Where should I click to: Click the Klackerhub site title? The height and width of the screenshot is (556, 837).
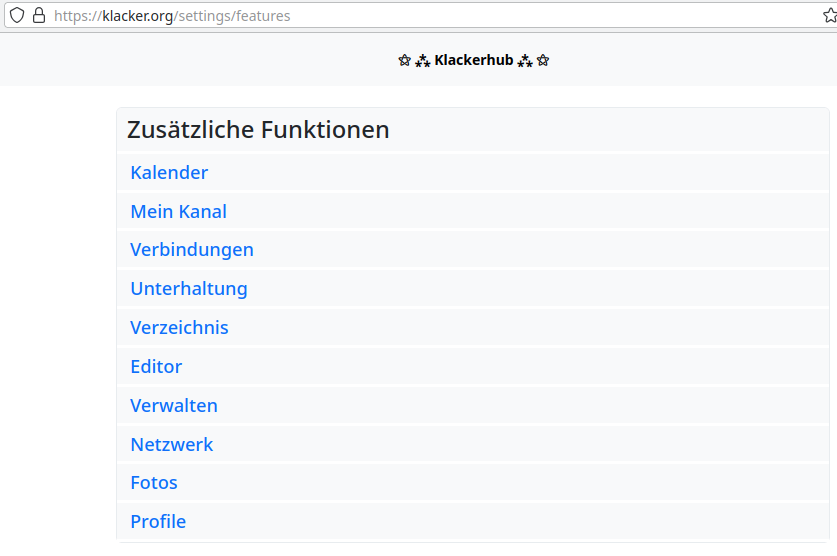click(473, 61)
